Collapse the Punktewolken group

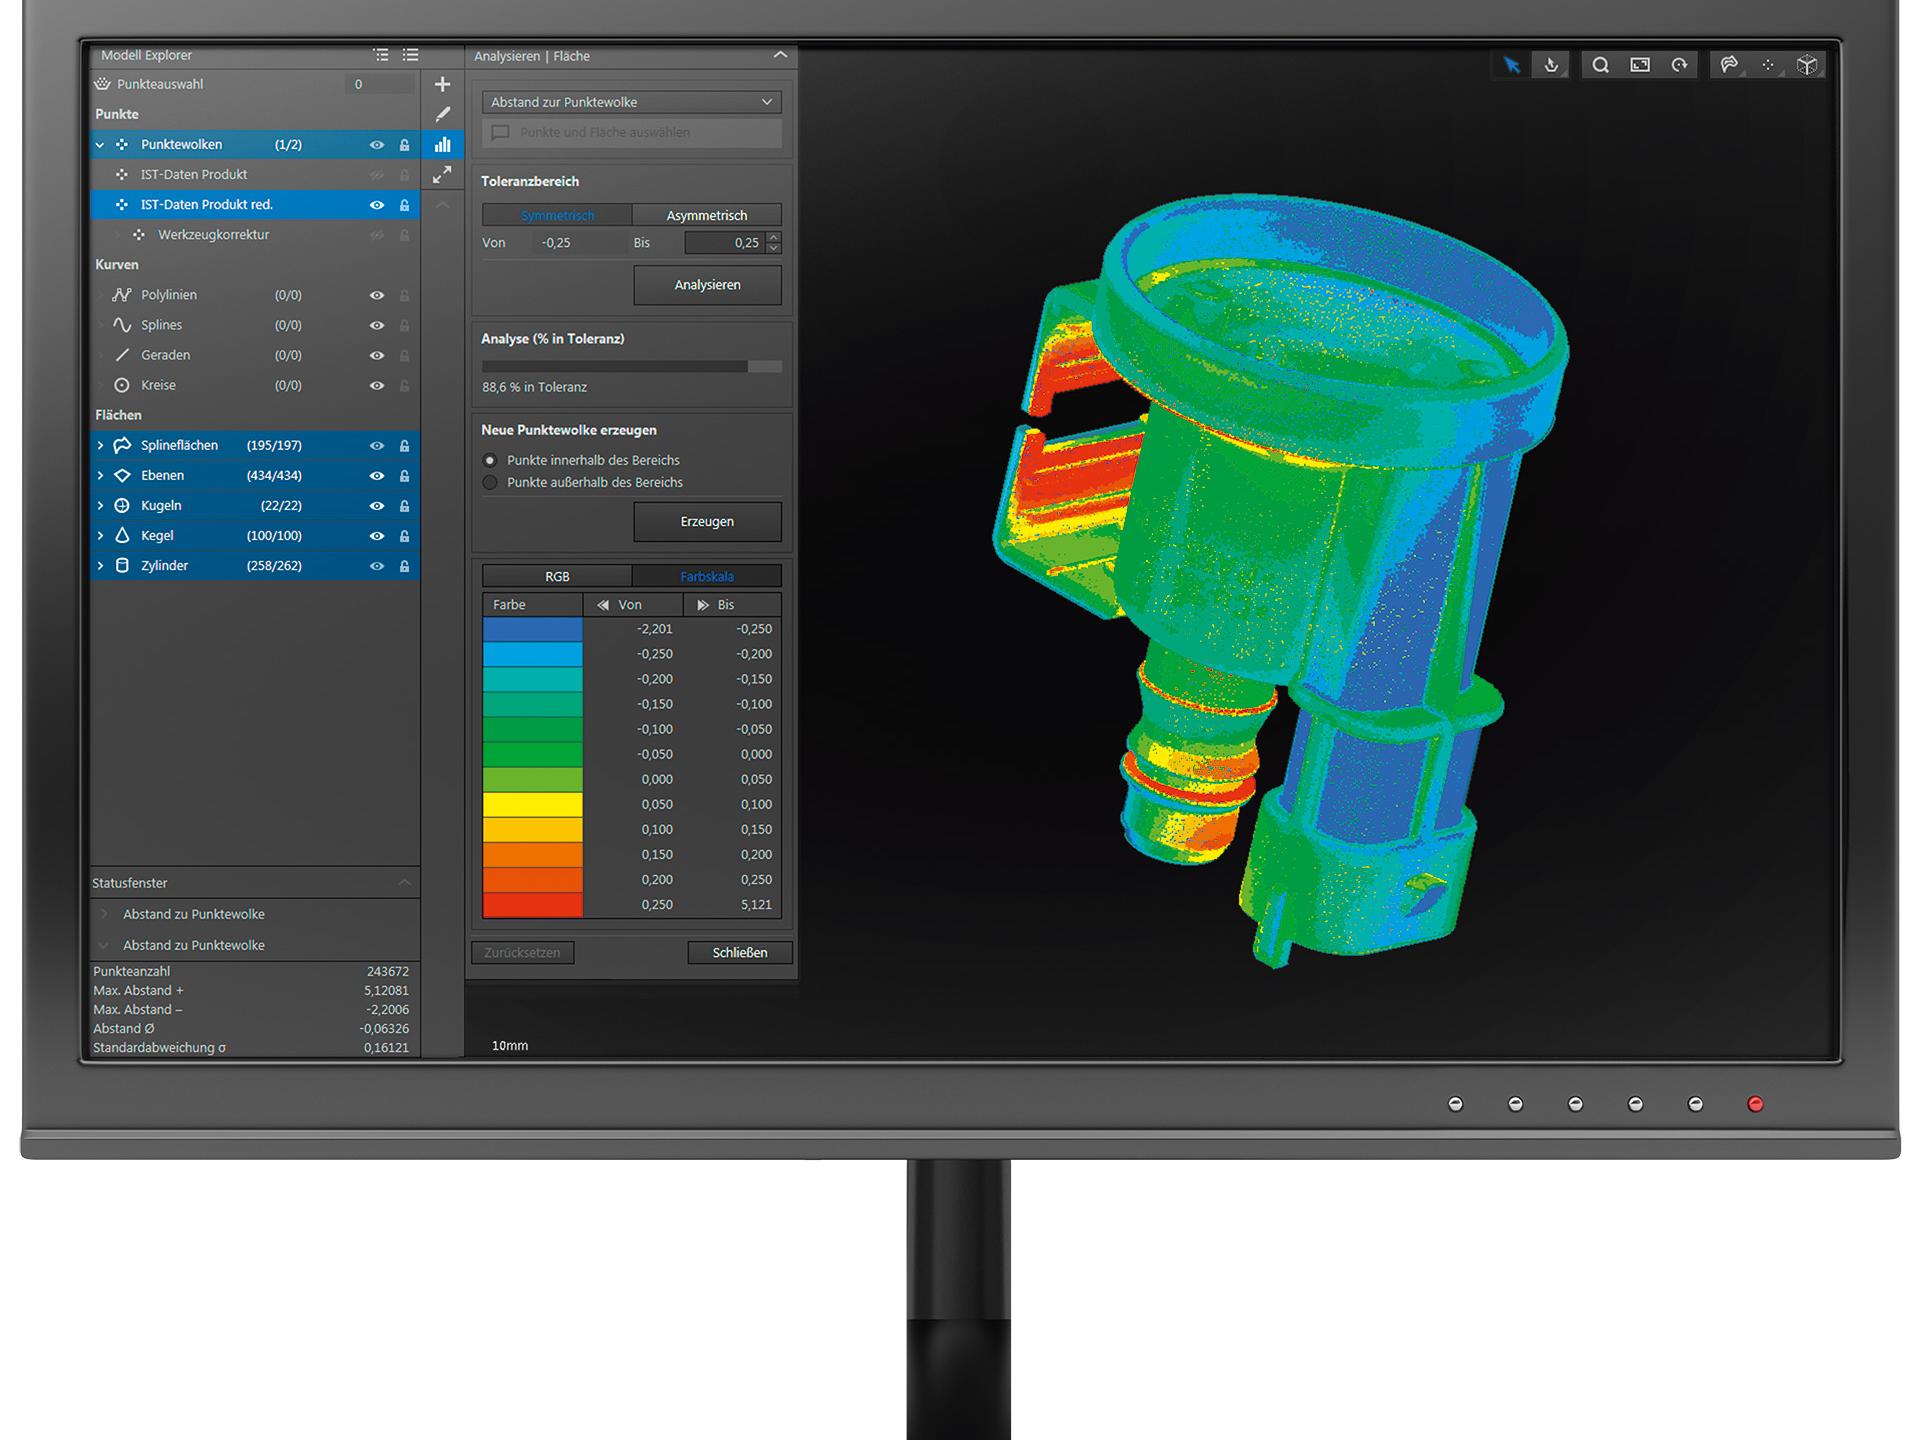point(100,145)
